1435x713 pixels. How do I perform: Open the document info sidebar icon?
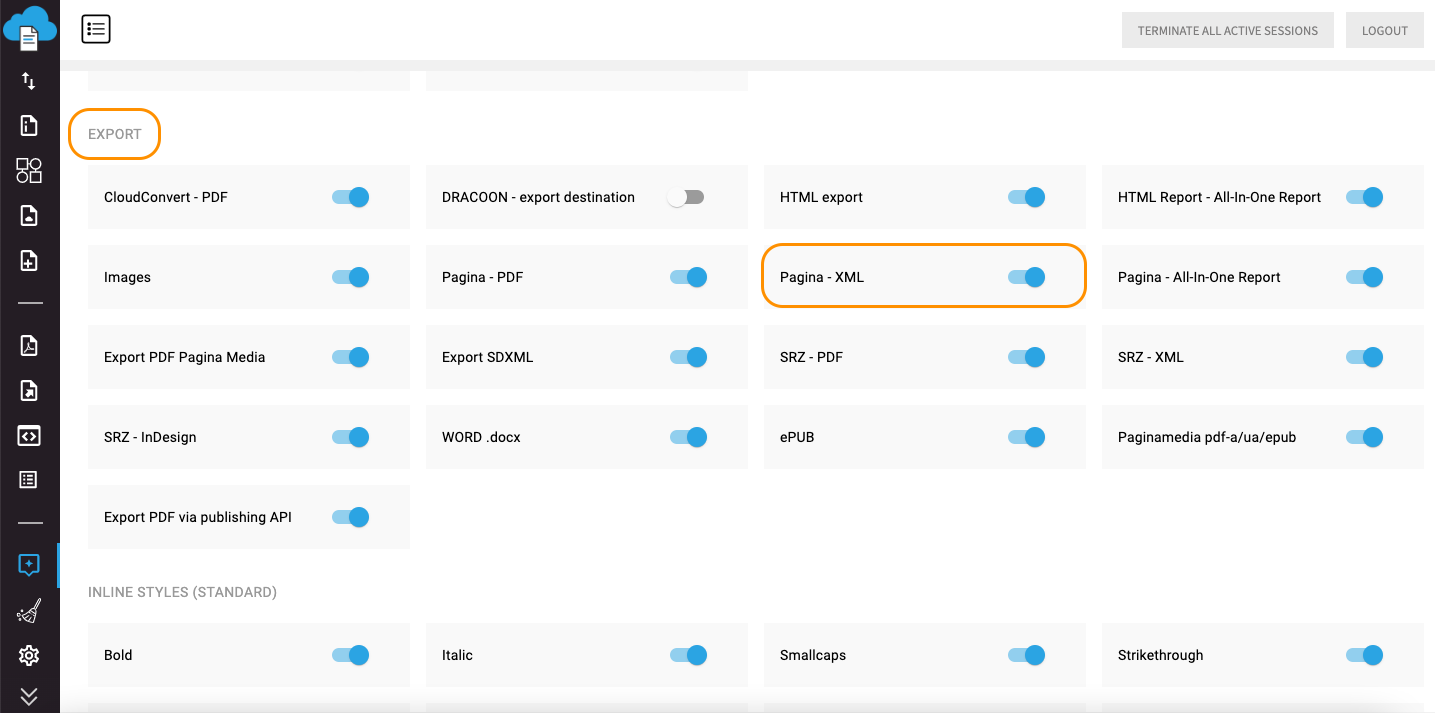coord(29,125)
